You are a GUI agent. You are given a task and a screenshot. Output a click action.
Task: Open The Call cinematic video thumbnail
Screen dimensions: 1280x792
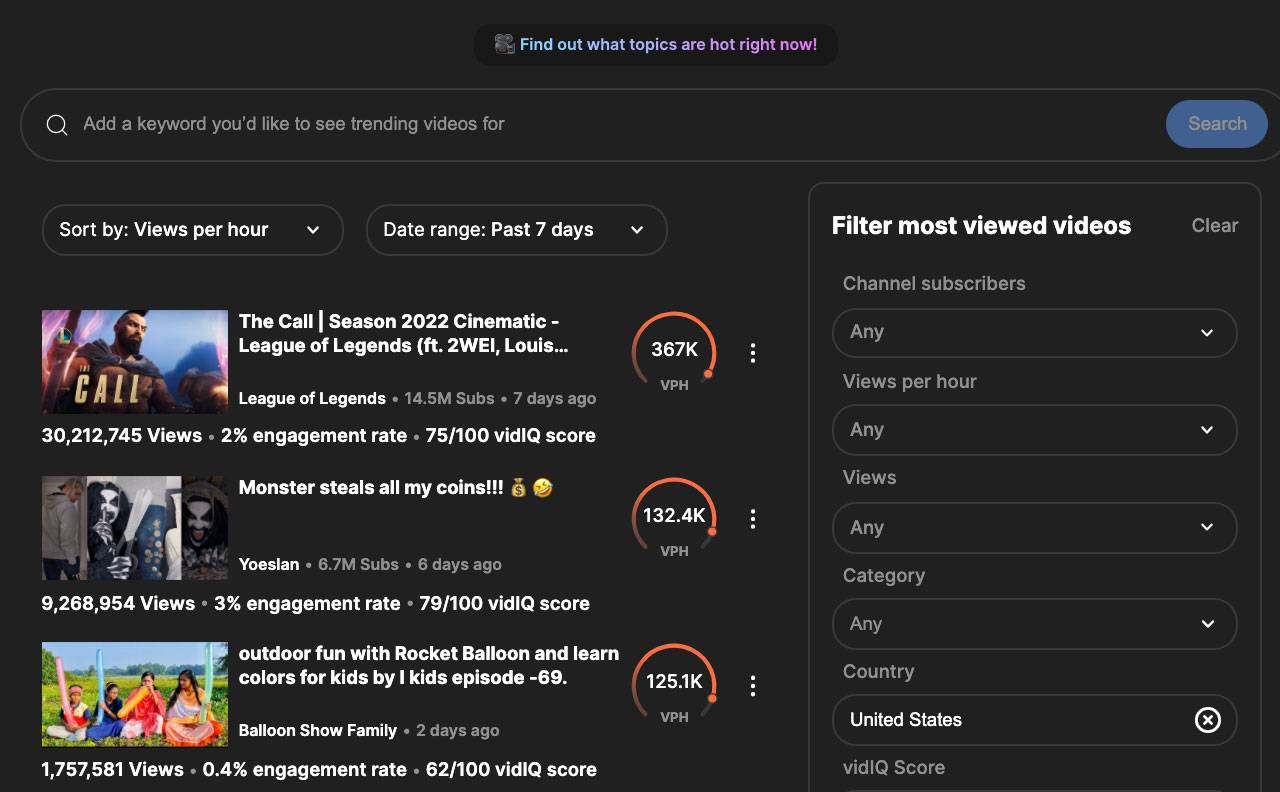(135, 362)
